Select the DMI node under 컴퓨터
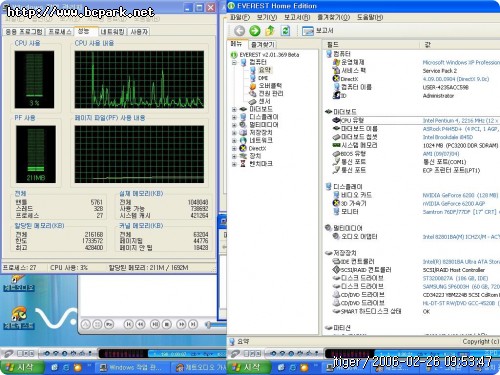500x375 pixels. [263, 78]
